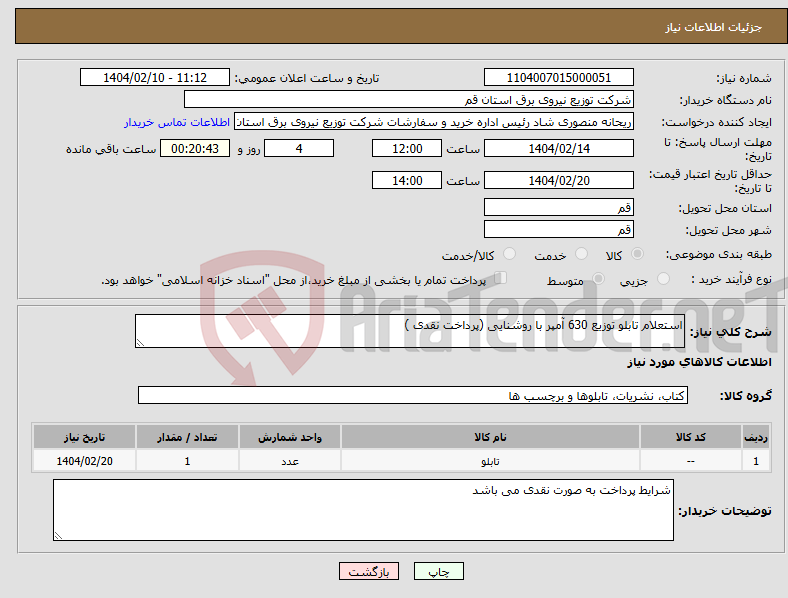
Task: Click the چاپ print button
Action: click(x=439, y=571)
